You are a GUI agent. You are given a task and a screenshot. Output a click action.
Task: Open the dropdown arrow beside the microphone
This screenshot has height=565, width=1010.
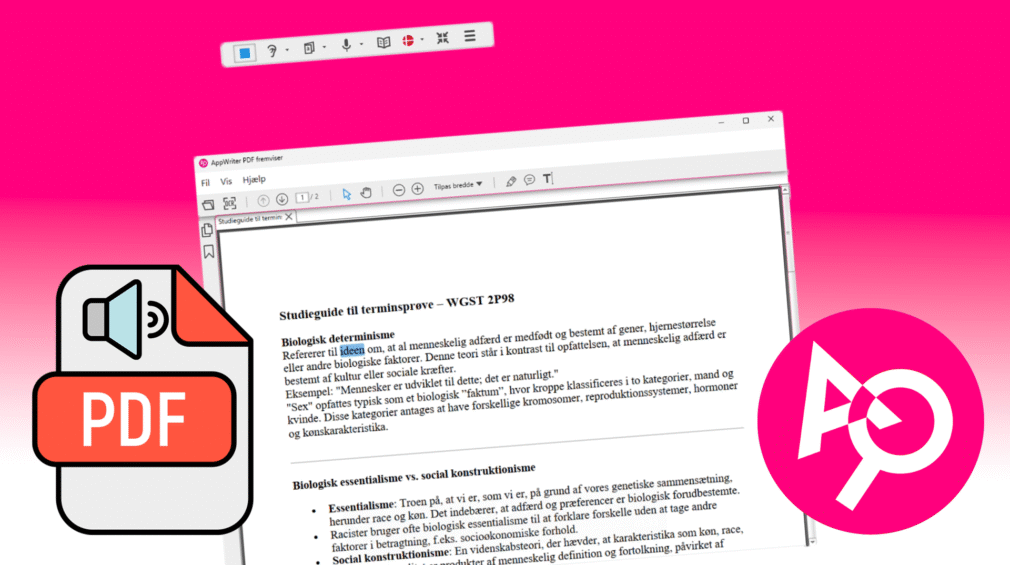click(x=361, y=46)
